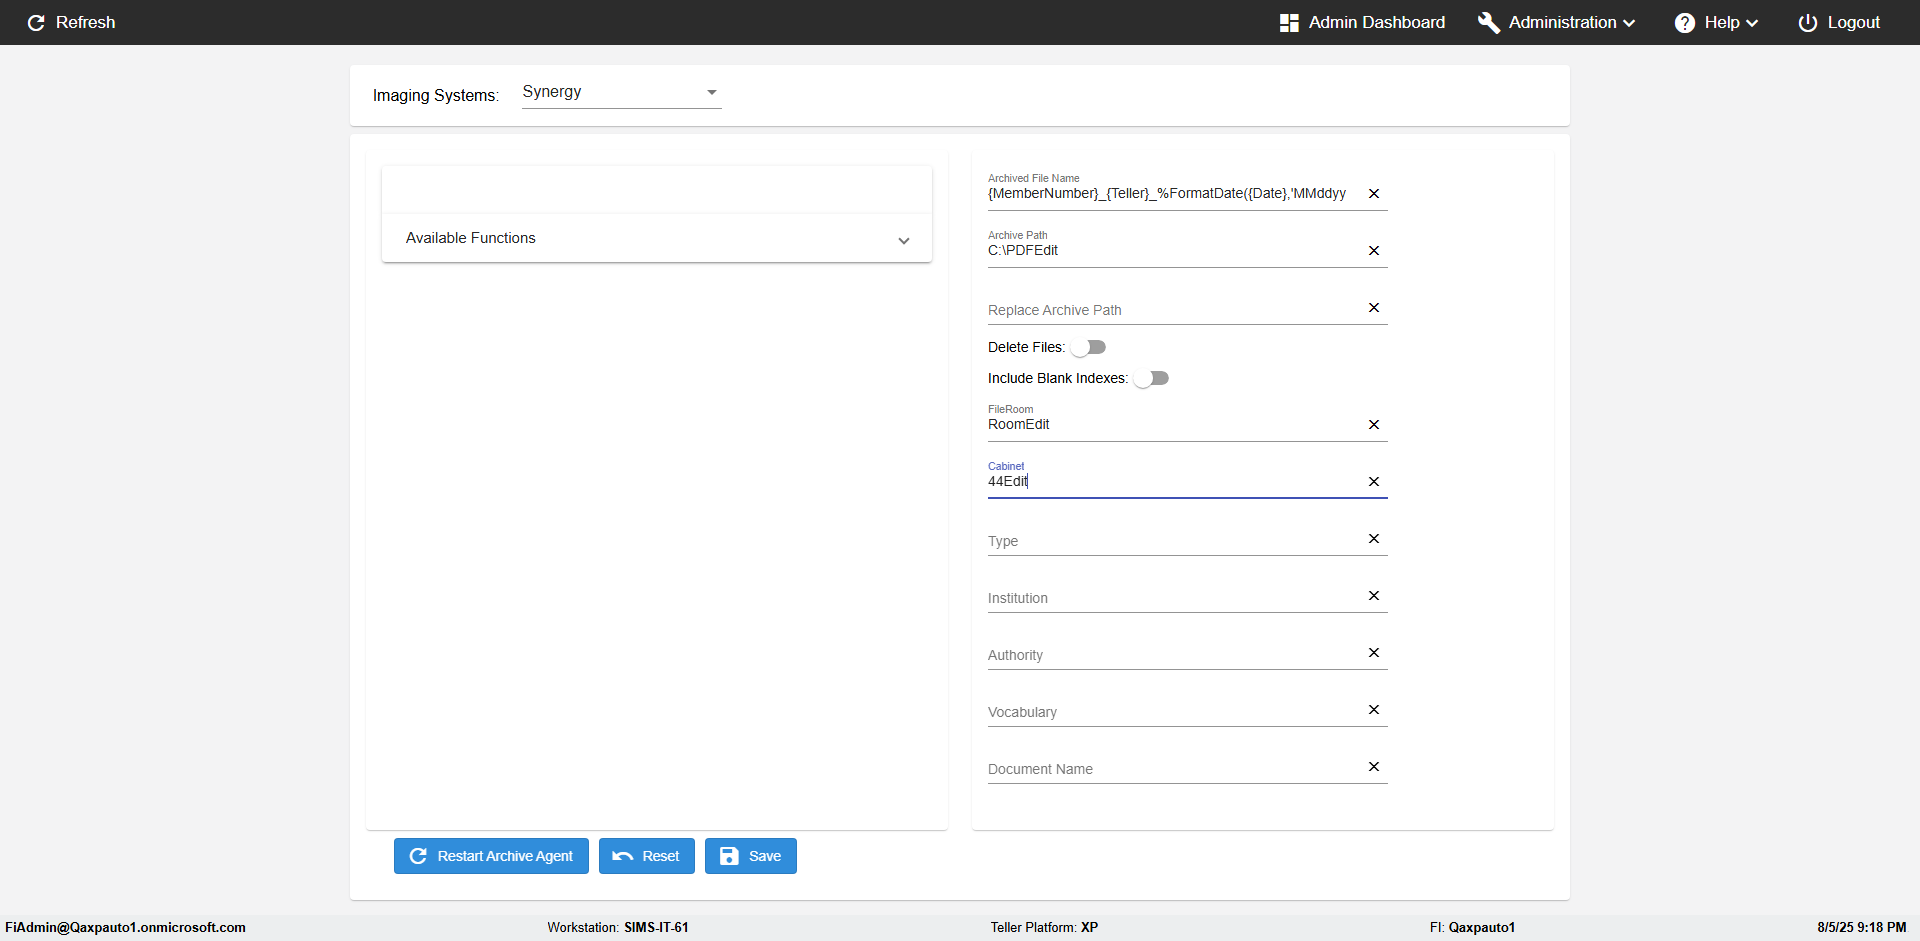Click into the Institution input field
The height and width of the screenshot is (941, 1920).
coord(1170,598)
